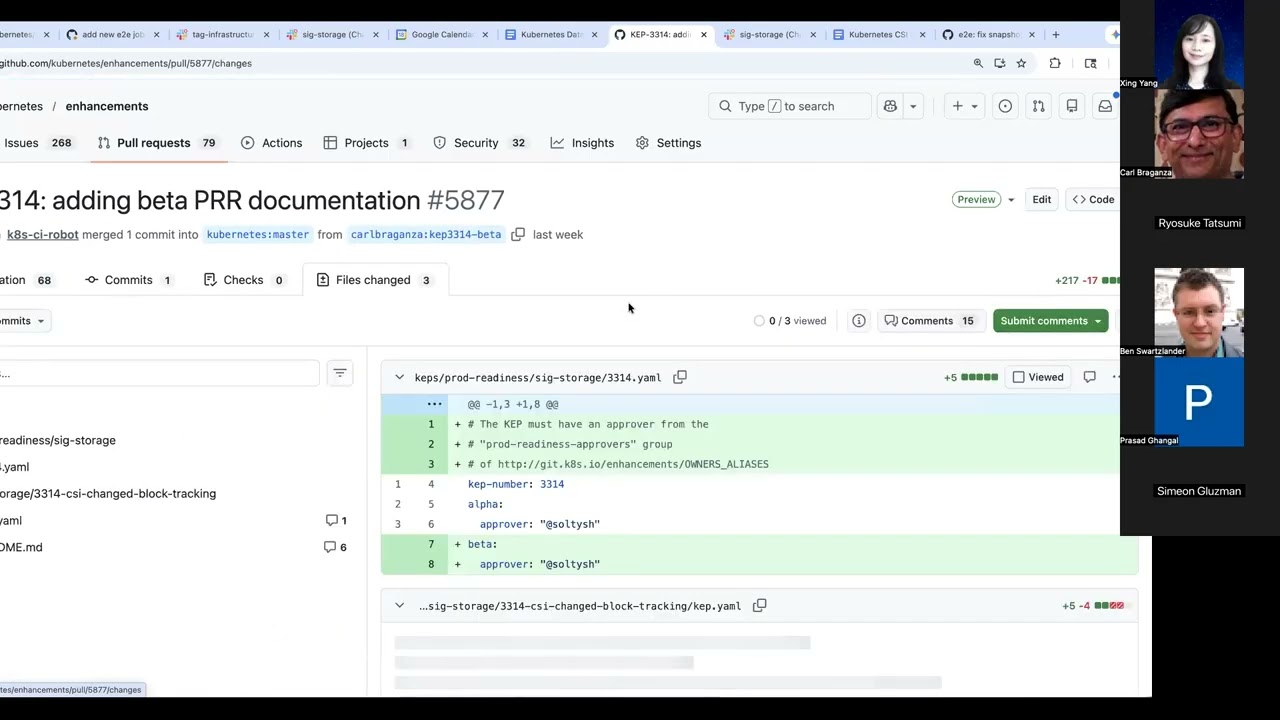
Task: Click the 3314.yaml file path header link
Action: pos(538,377)
